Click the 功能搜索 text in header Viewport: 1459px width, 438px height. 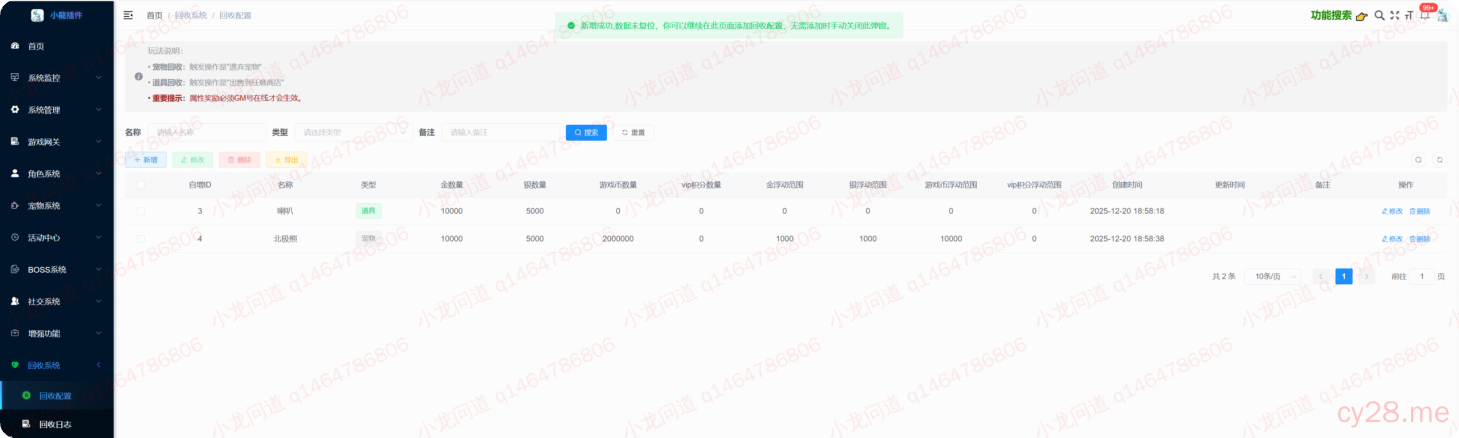click(x=1331, y=15)
